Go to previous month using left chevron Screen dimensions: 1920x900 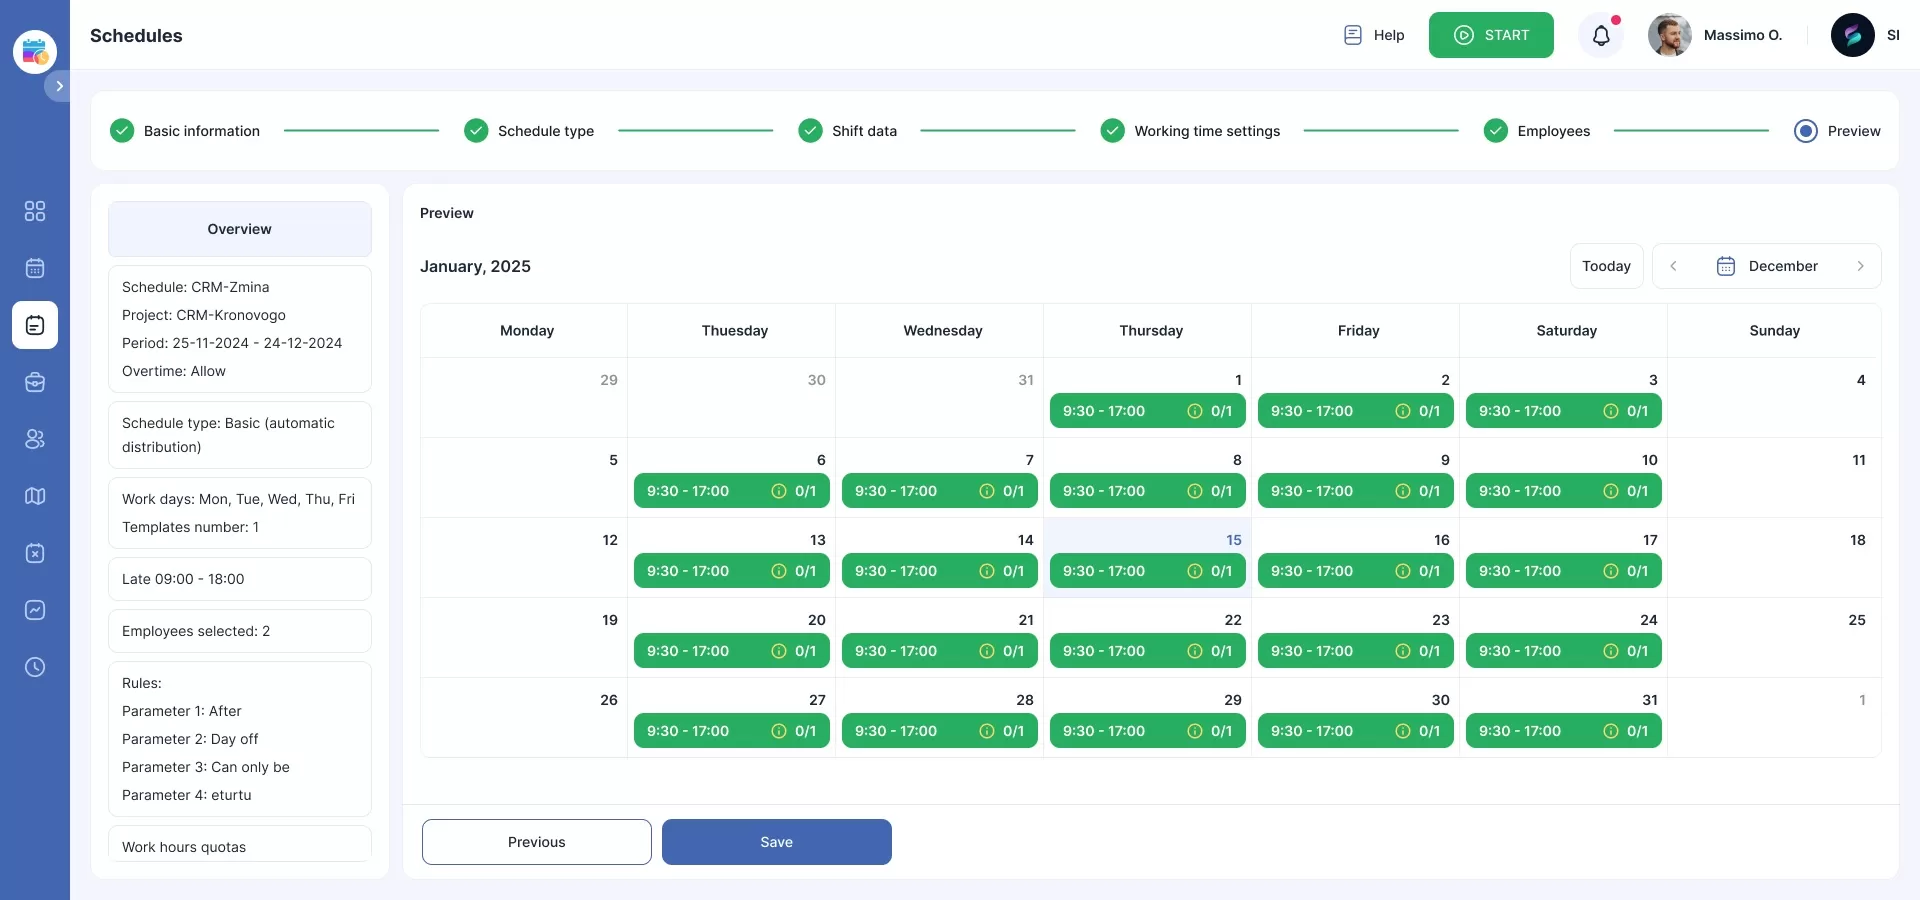point(1673,266)
